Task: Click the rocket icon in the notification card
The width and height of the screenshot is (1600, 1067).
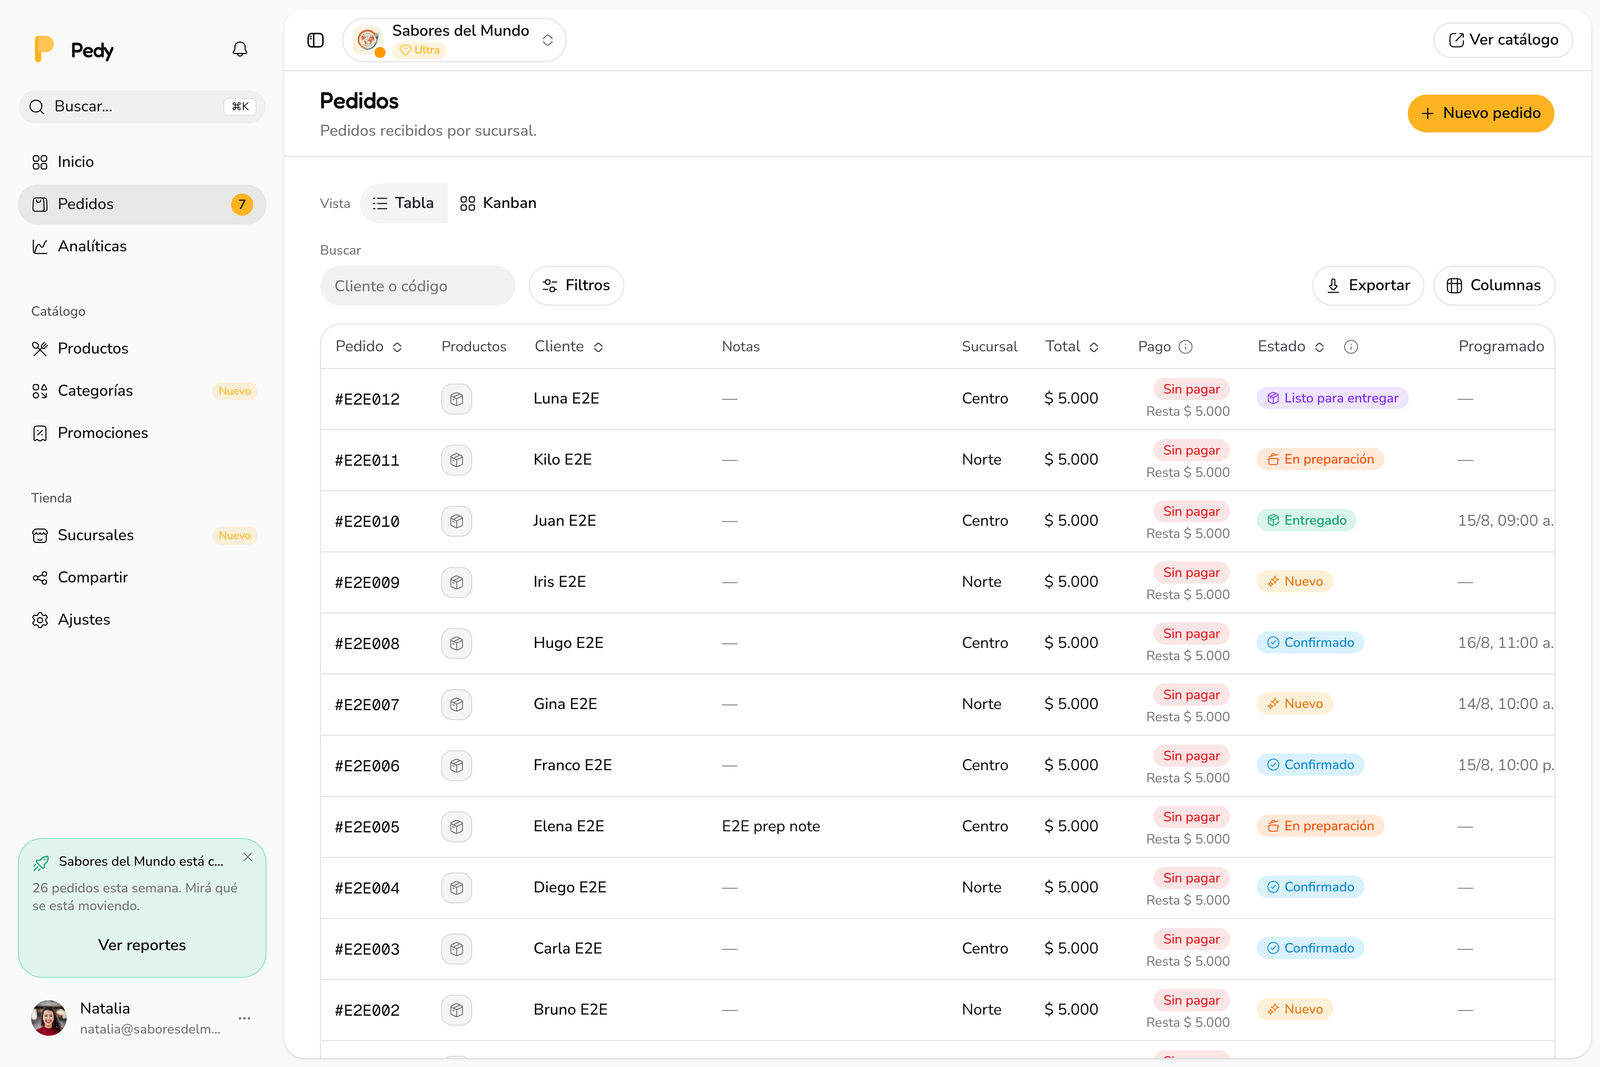Action: [41, 862]
